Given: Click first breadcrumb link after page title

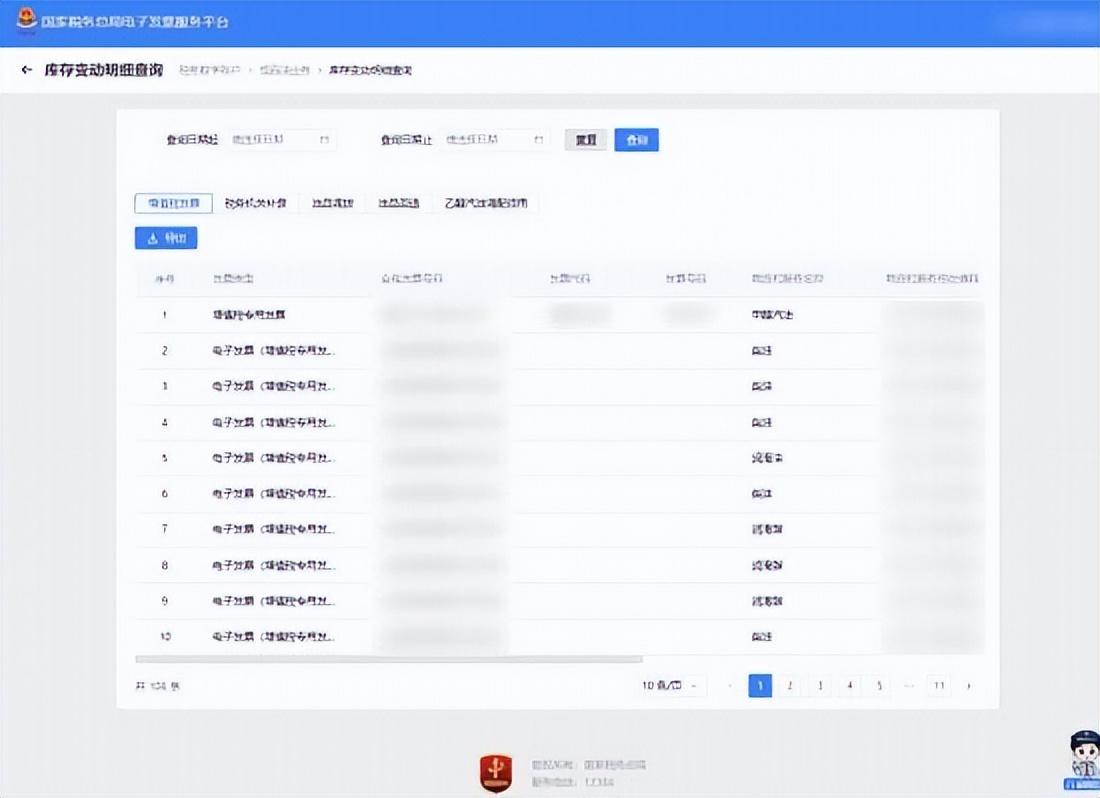Looking at the screenshot, I should click(210, 70).
